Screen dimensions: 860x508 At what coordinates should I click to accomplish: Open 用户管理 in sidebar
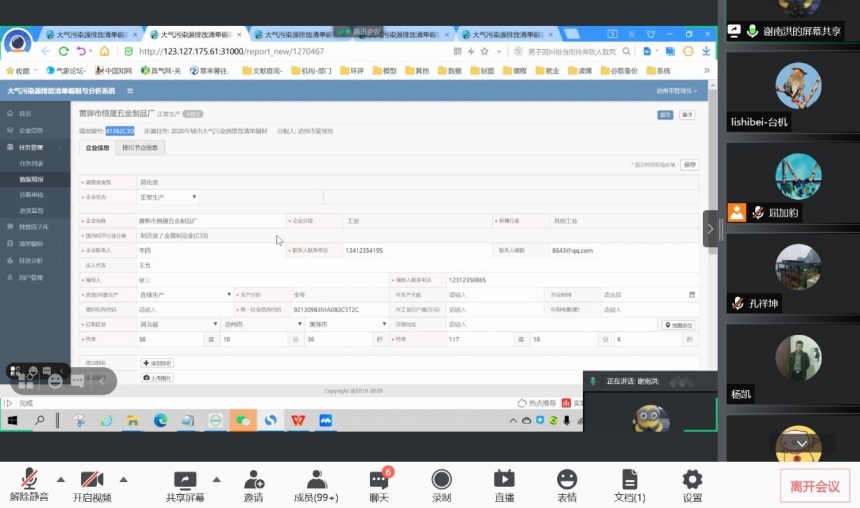tap(35, 278)
